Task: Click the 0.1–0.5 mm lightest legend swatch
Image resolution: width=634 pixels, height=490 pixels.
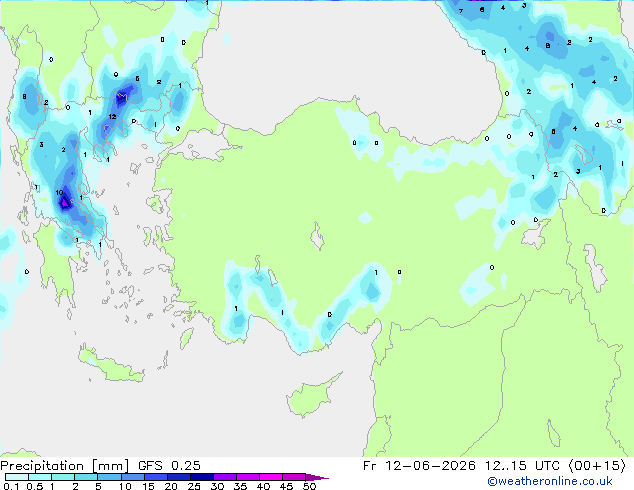Action: 17,477
